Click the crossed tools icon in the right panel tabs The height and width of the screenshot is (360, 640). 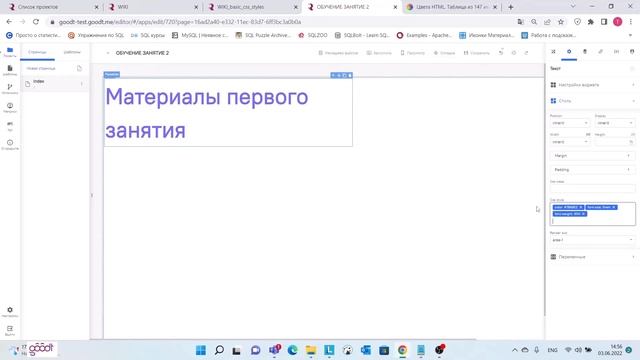pos(553,51)
